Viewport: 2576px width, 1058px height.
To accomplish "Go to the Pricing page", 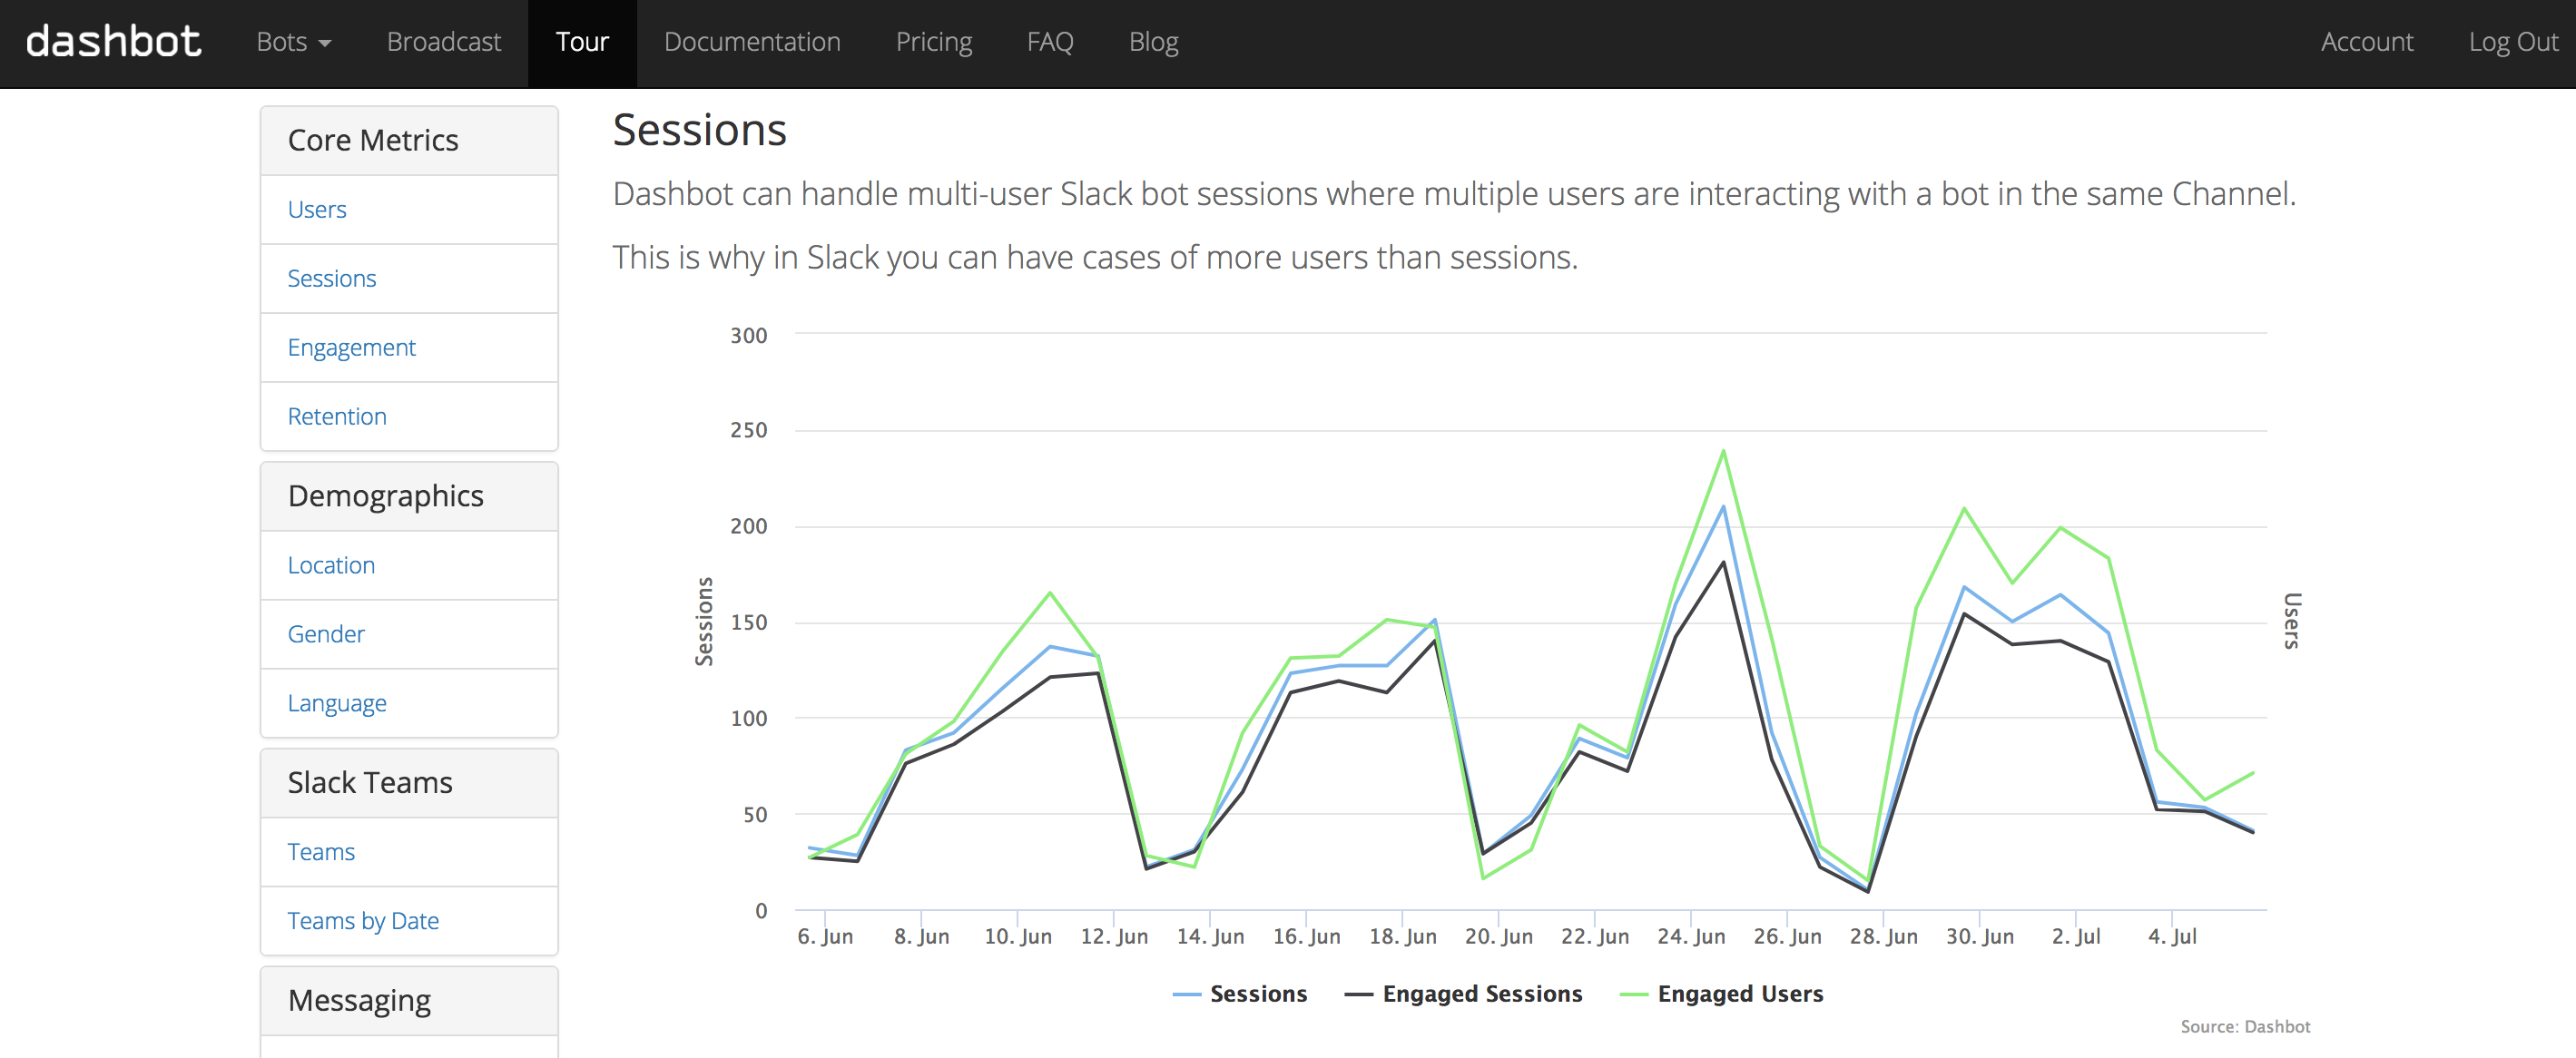I will 933,42.
